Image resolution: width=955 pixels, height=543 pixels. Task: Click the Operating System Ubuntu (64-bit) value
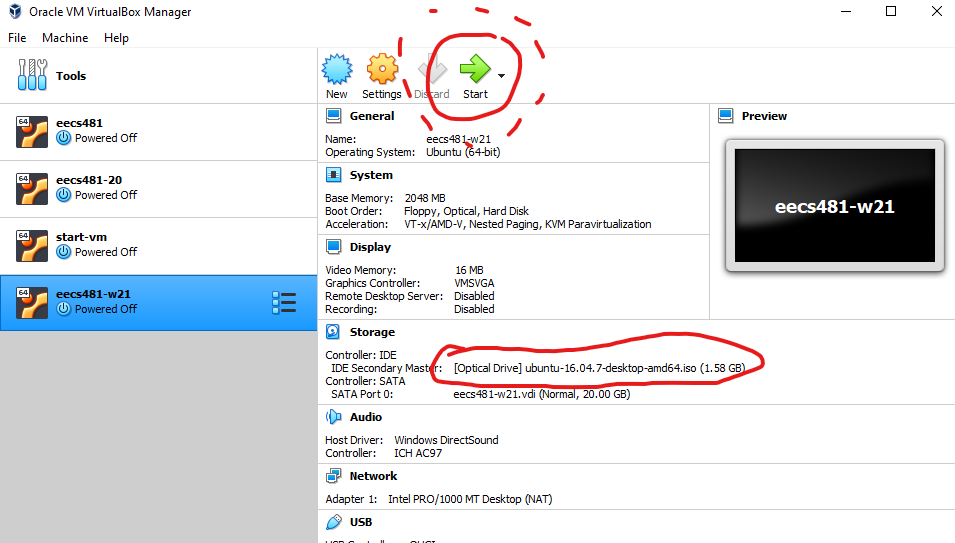pyautogui.click(x=463, y=152)
